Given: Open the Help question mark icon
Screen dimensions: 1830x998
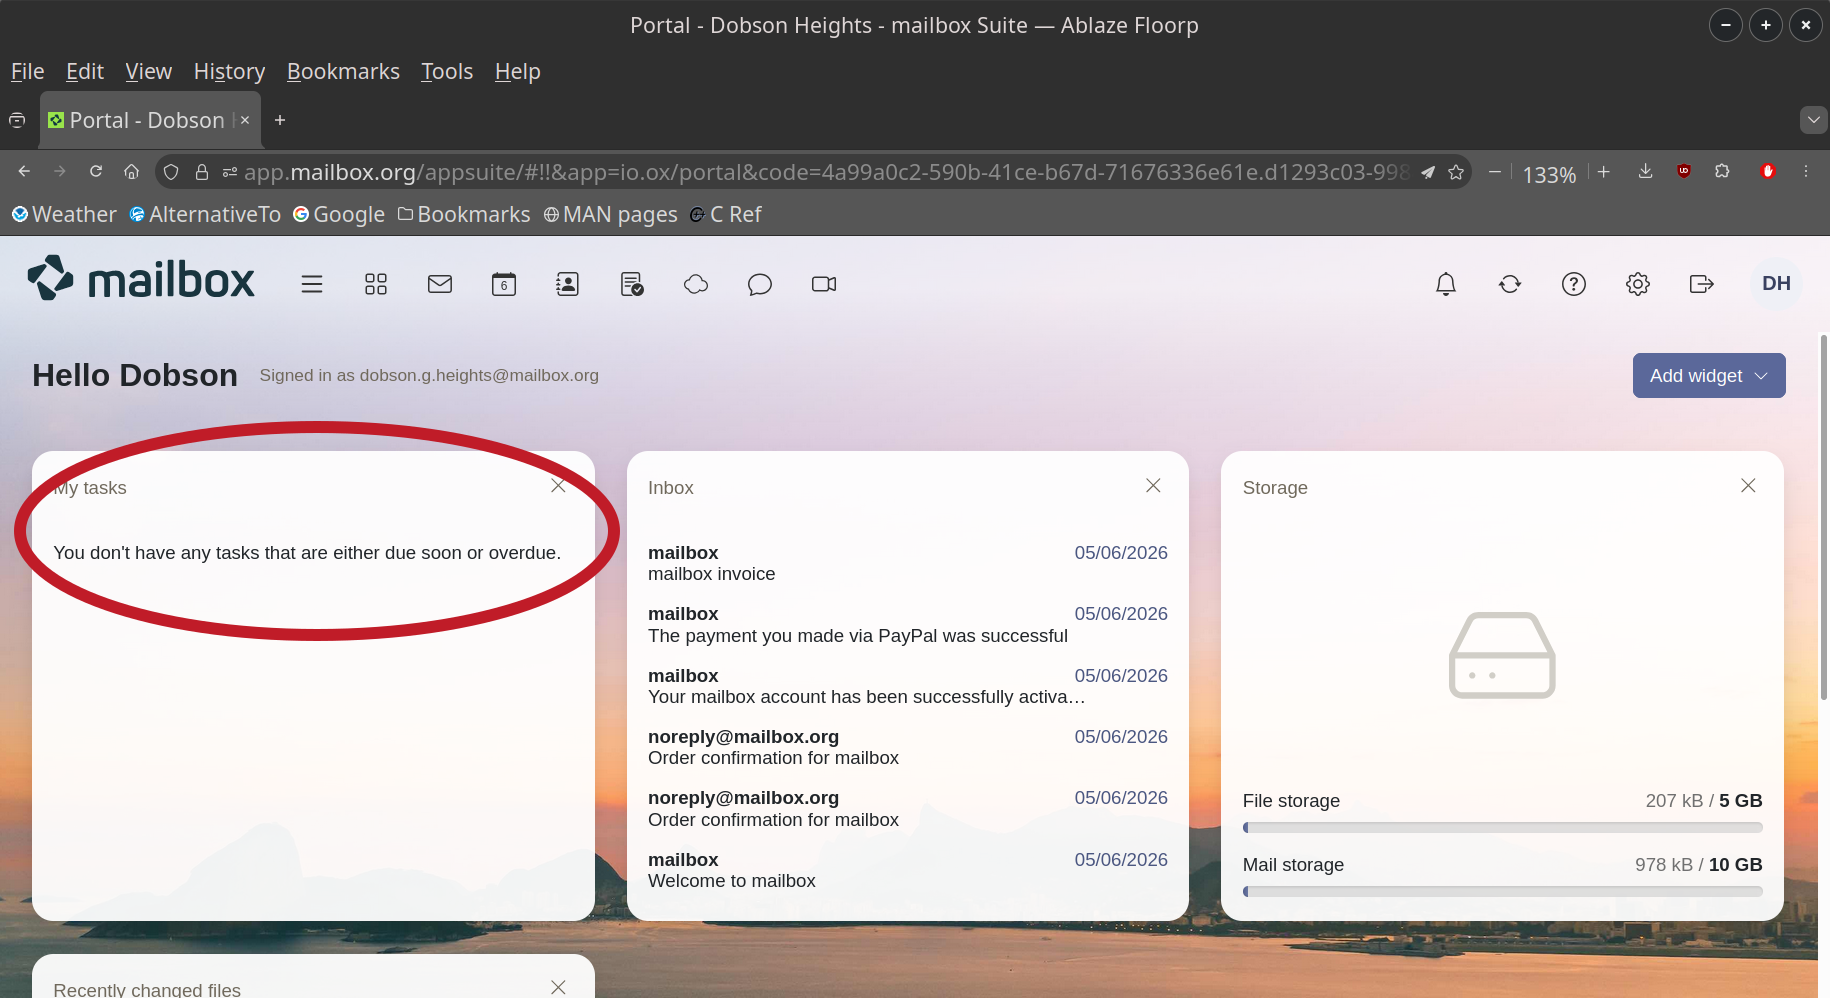Looking at the screenshot, I should (1574, 284).
